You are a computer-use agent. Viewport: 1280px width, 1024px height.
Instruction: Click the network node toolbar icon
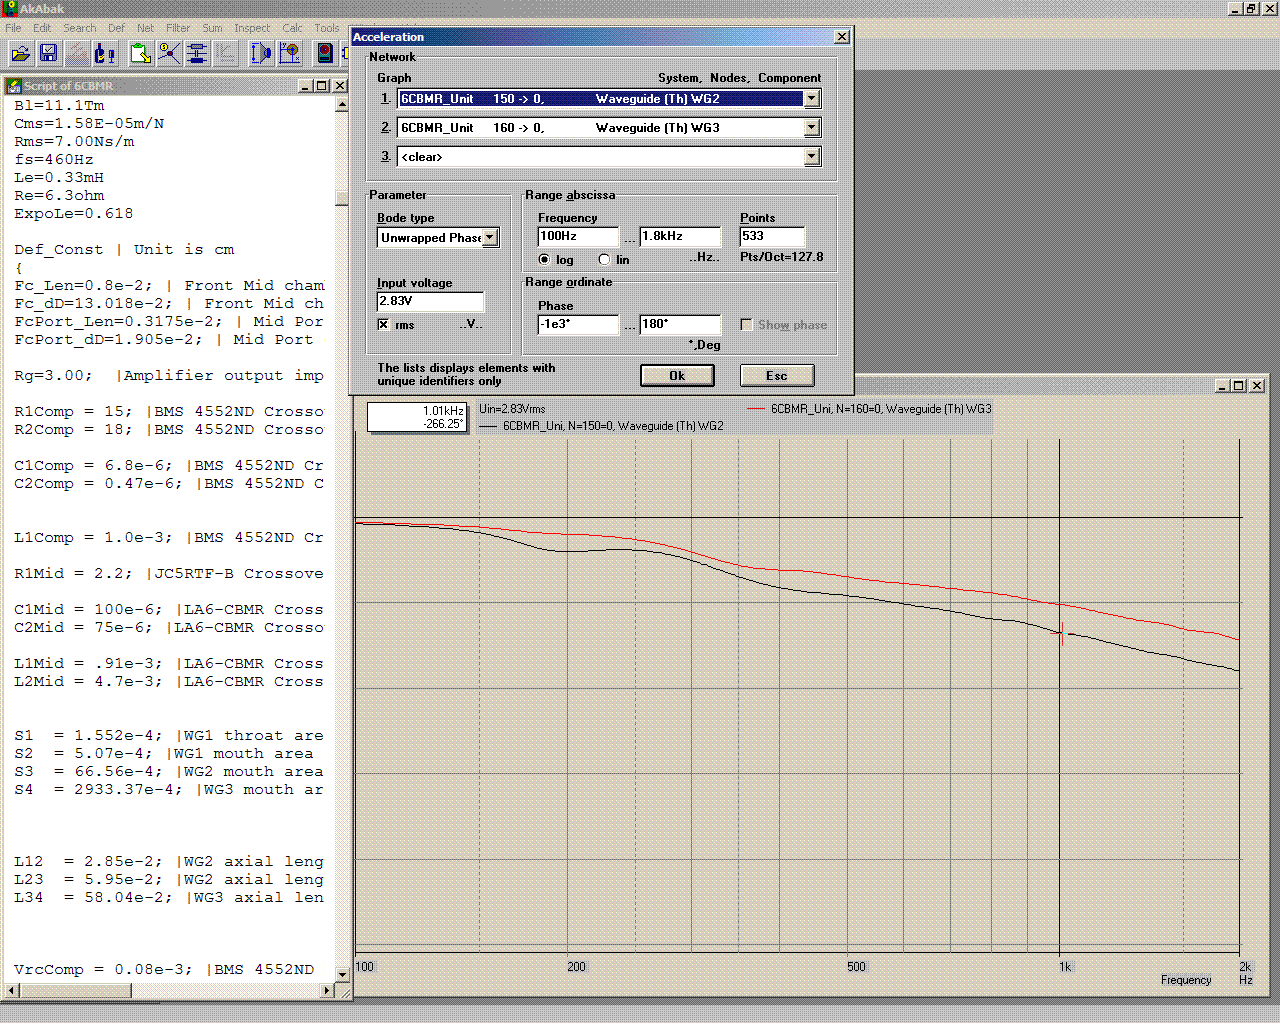(x=169, y=53)
